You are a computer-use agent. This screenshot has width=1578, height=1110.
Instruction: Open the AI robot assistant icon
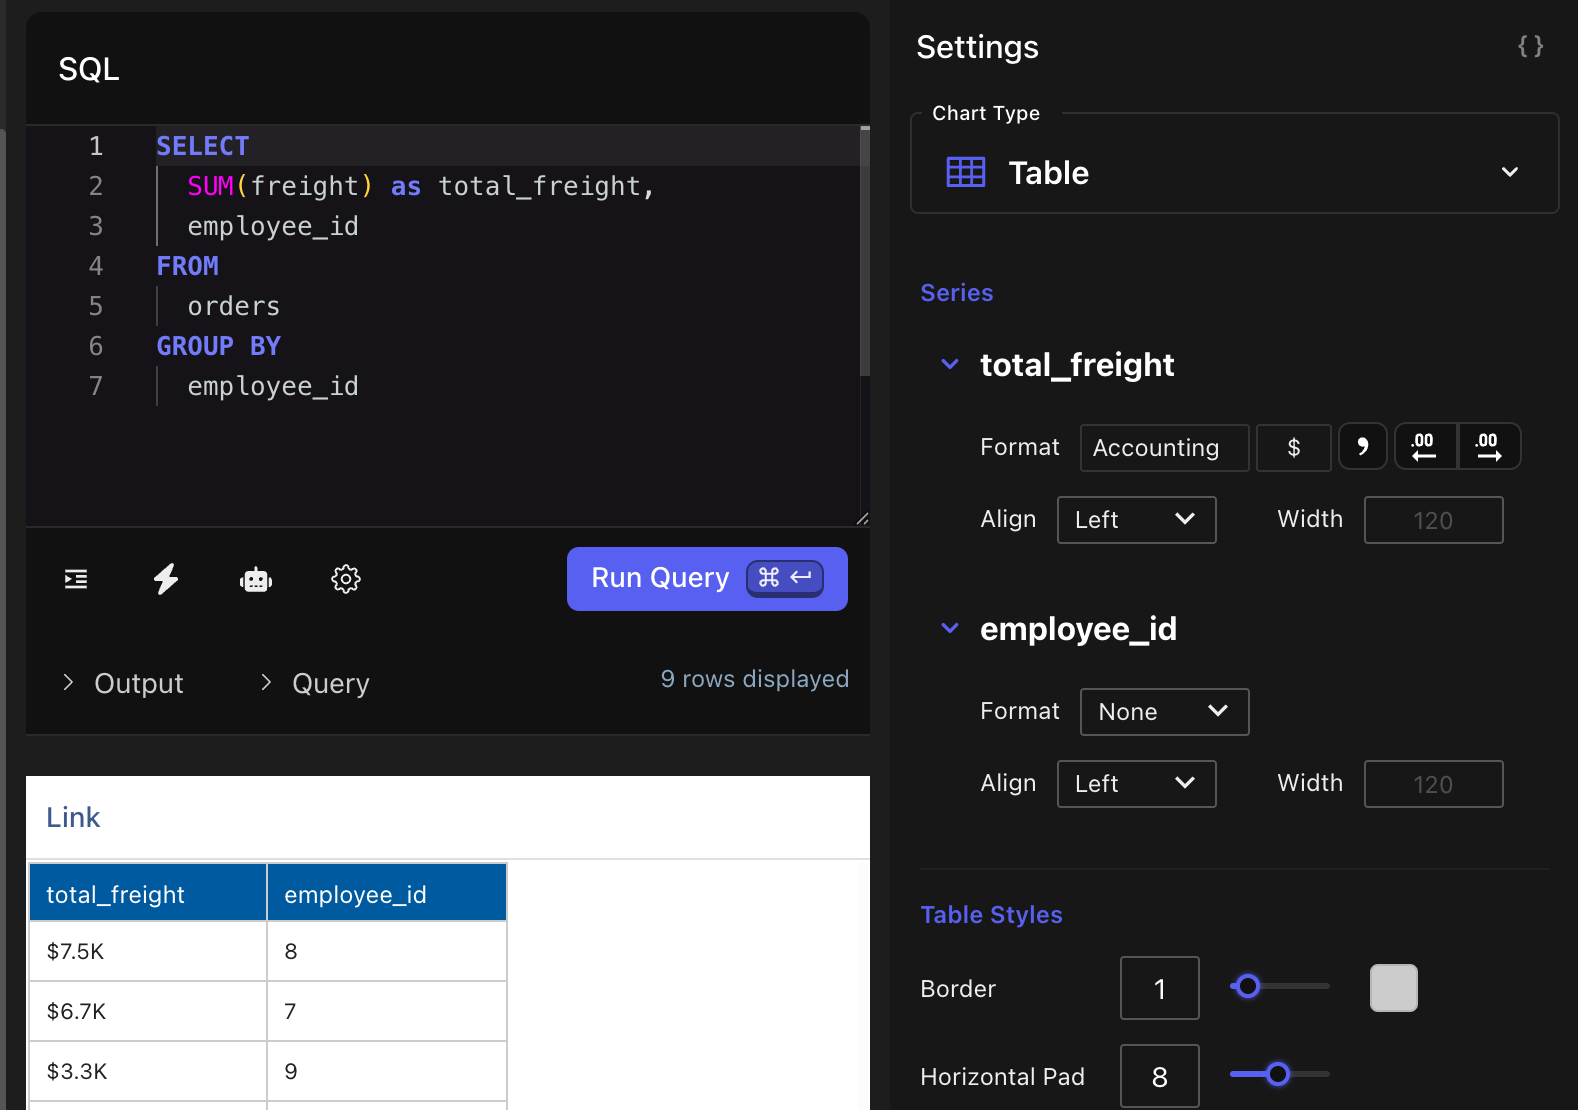[x=256, y=579]
